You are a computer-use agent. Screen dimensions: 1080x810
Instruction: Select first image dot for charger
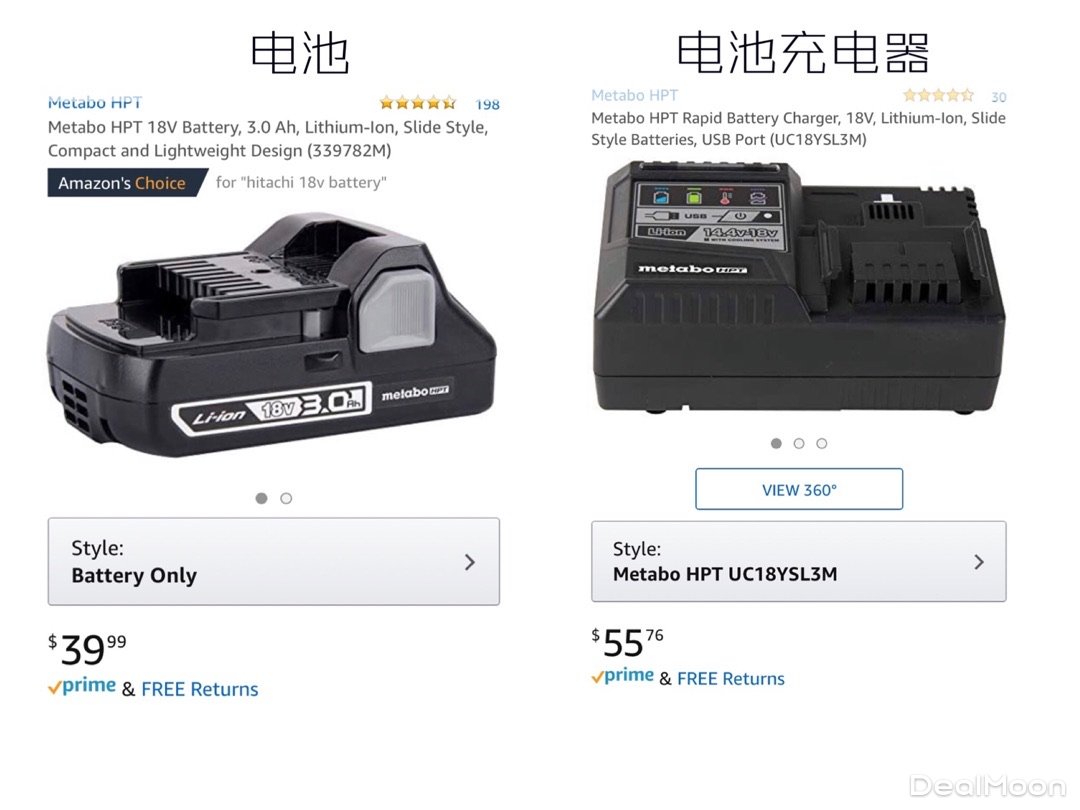pos(776,444)
